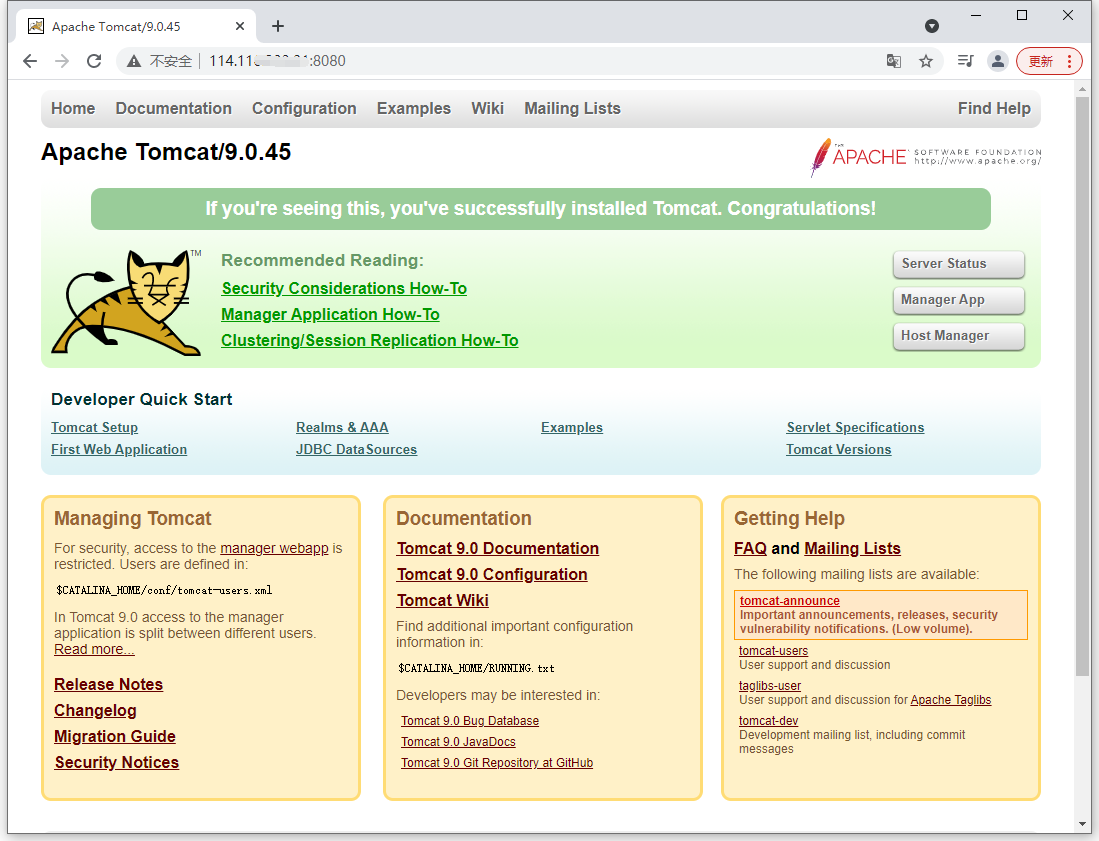Click the Mailing Lists link in Getting Help

pyautogui.click(x=852, y=549)
